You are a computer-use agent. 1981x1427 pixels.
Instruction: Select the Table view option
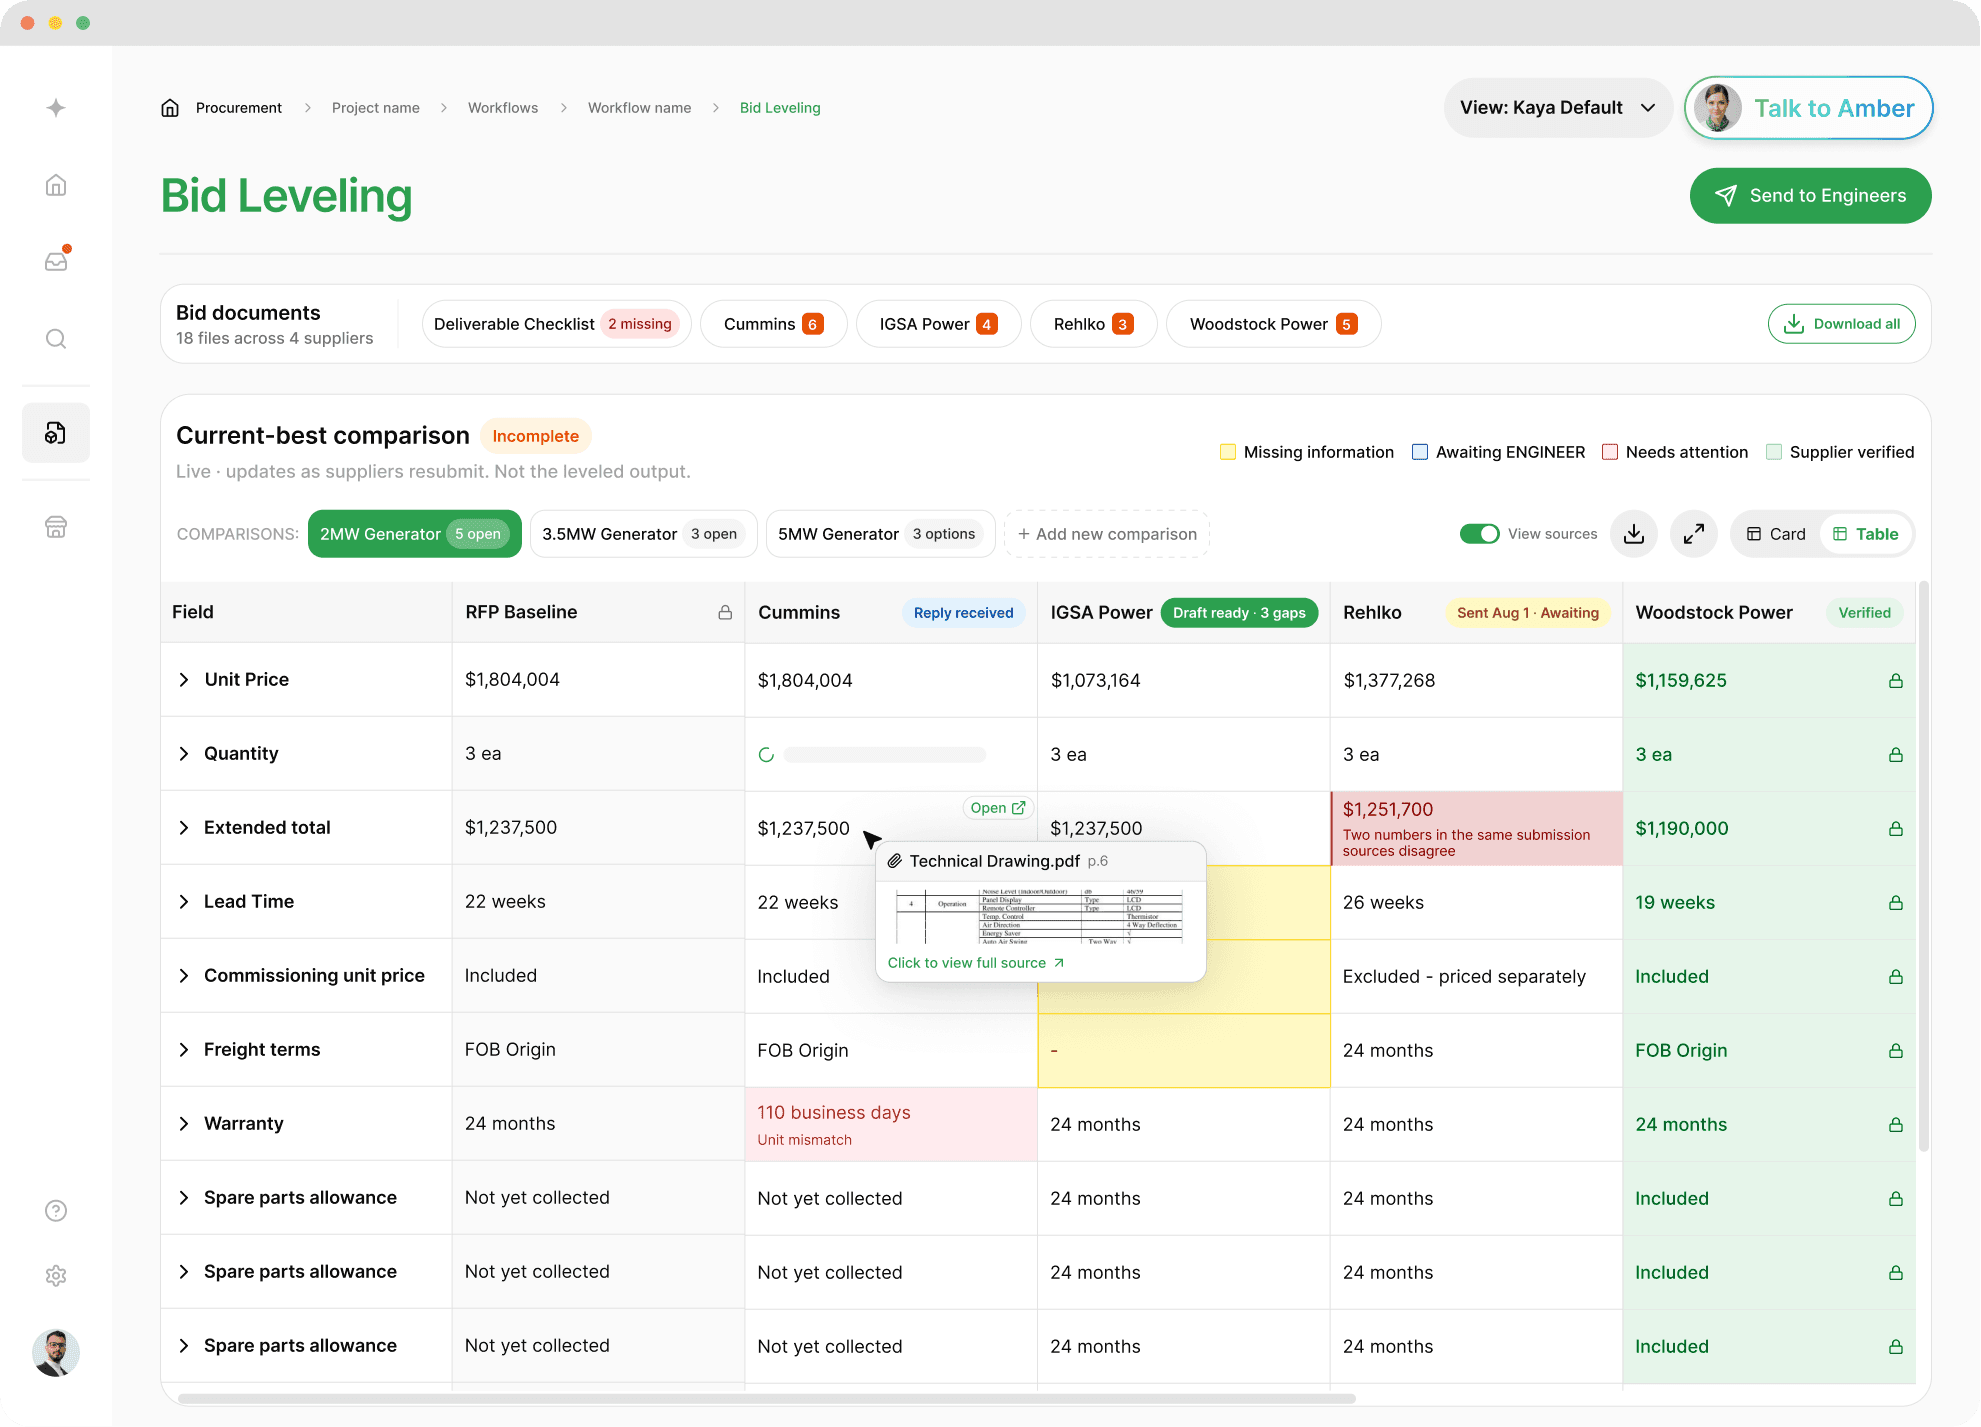1865,534
